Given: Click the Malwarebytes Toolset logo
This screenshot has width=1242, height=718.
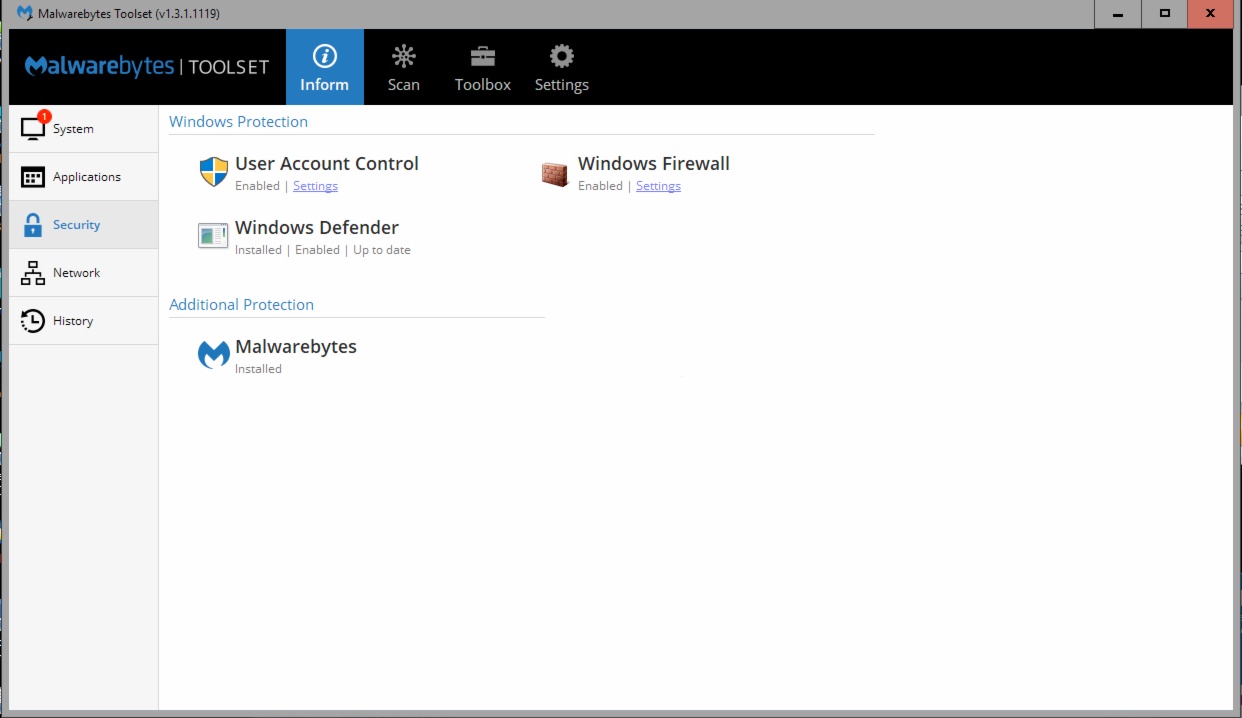Looking at the screenshot, I should 147,66.
